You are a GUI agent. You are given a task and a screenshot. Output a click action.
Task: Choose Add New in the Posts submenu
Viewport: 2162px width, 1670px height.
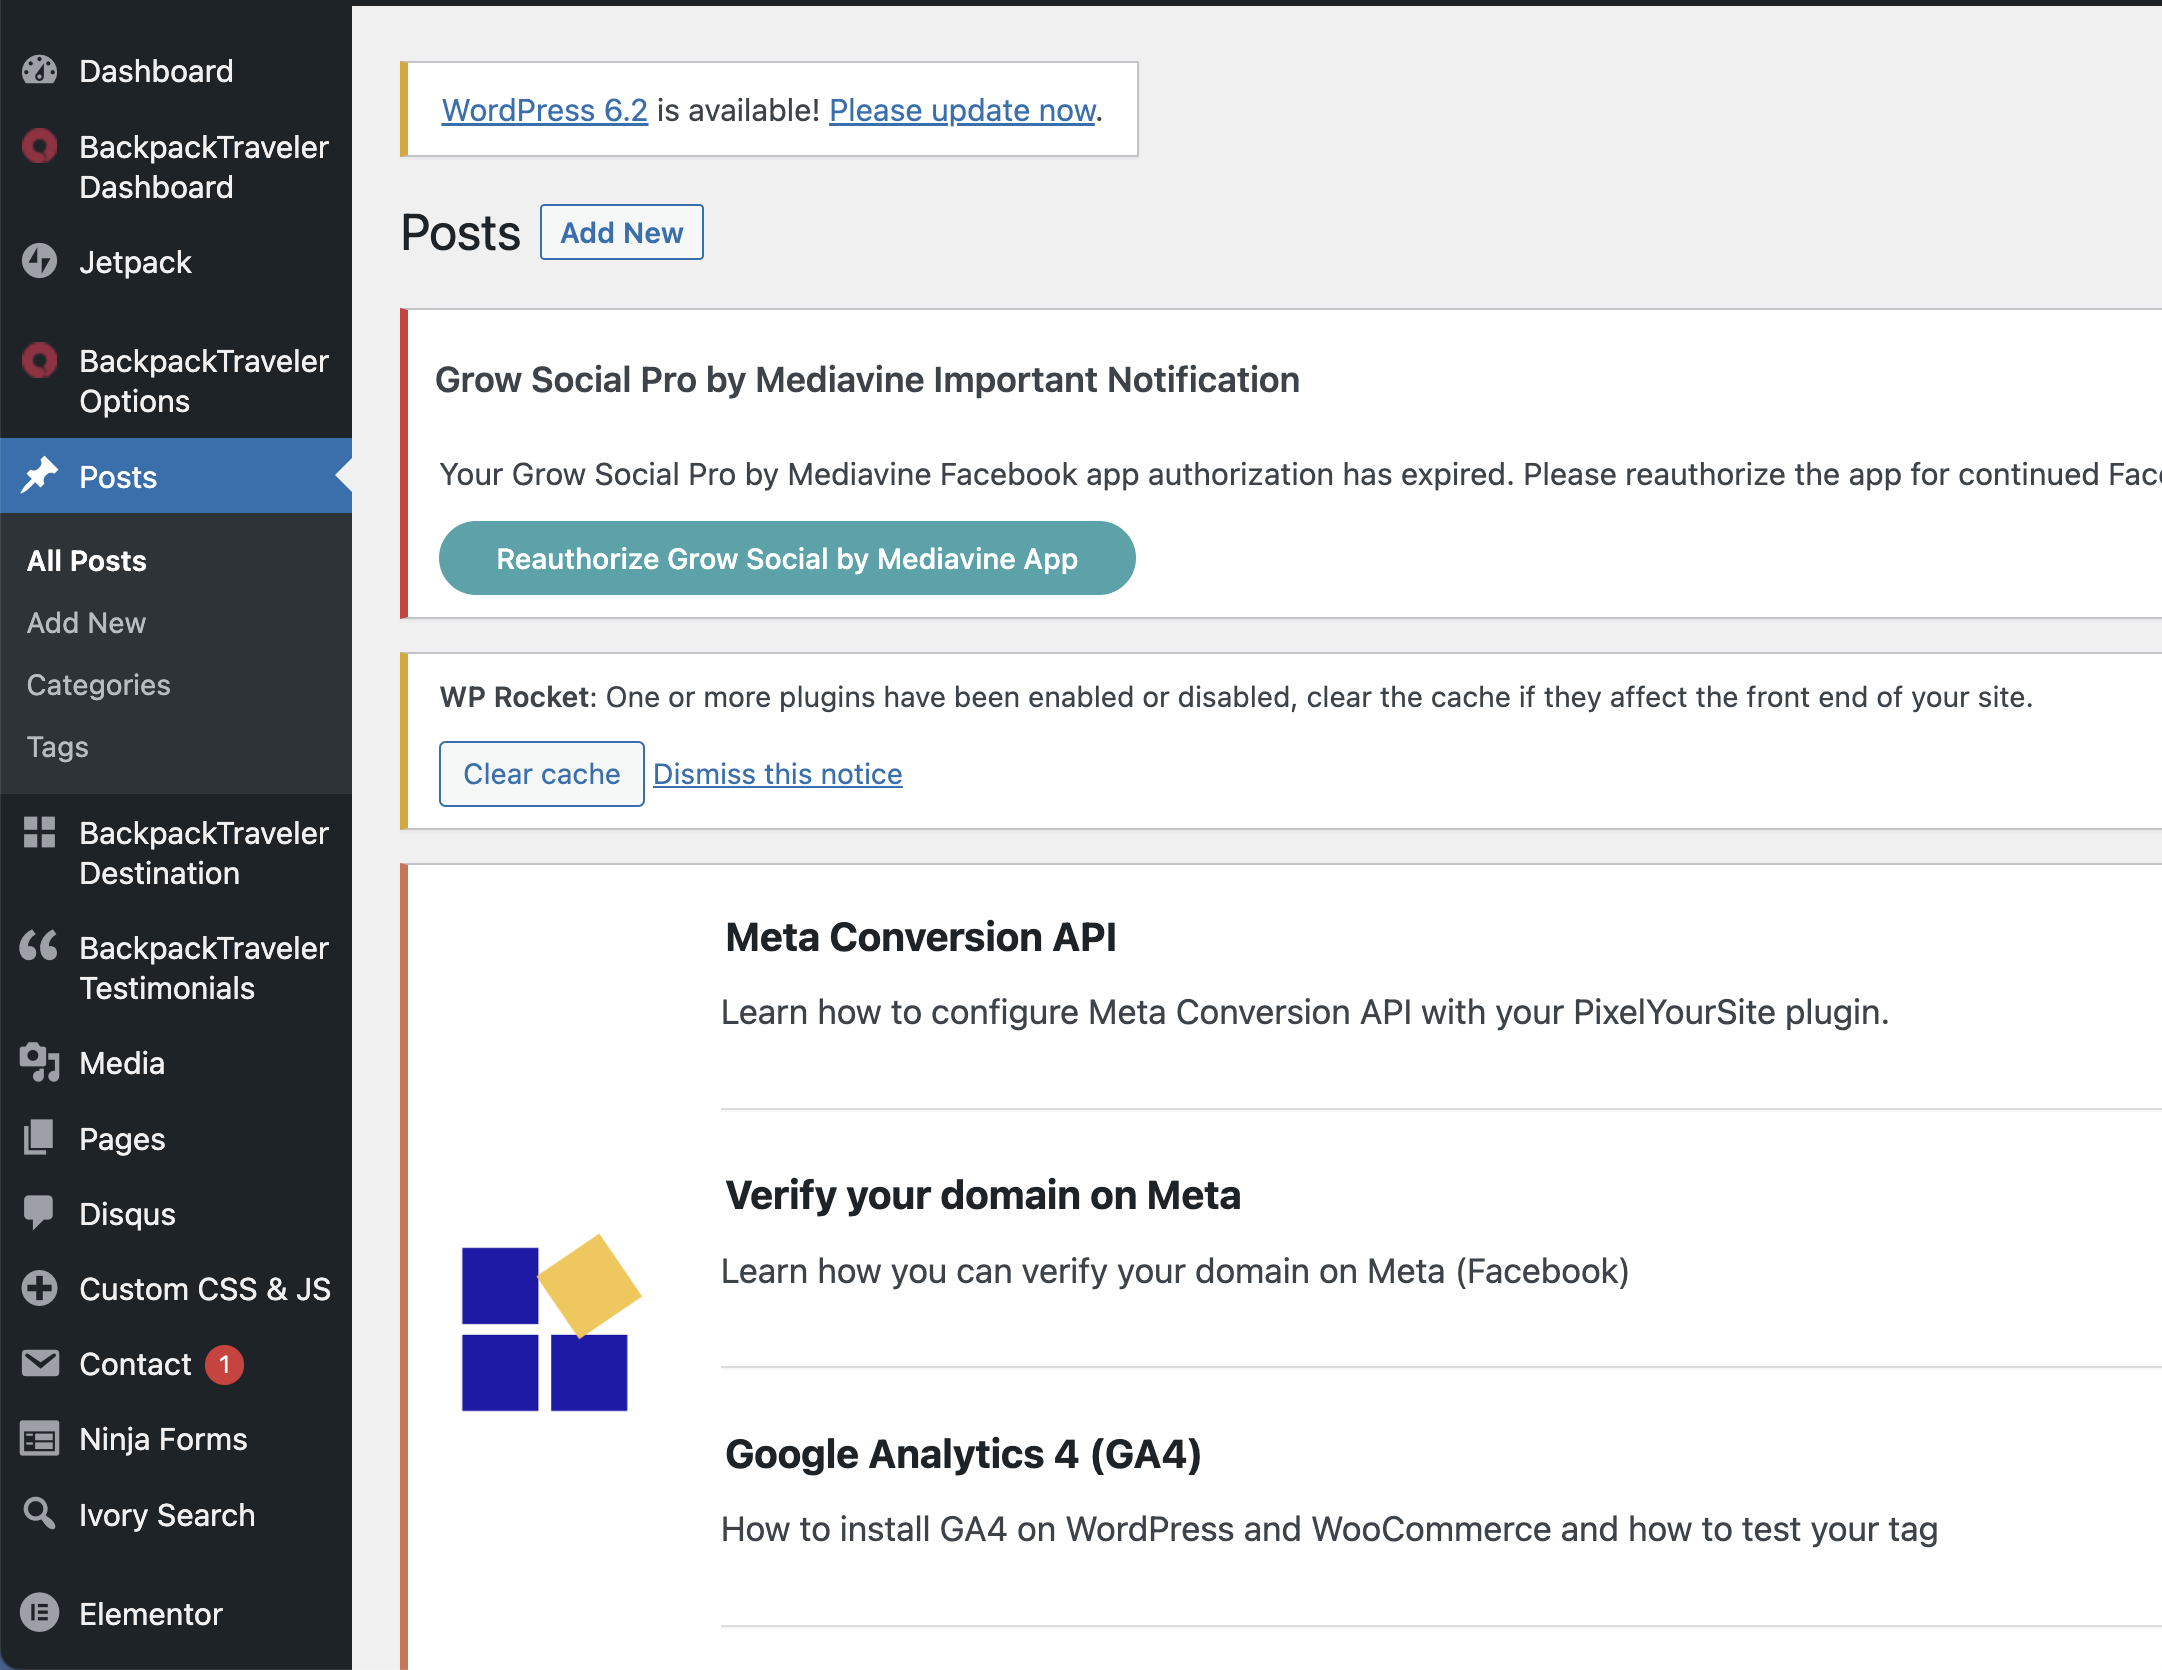[x=87, y=623]
